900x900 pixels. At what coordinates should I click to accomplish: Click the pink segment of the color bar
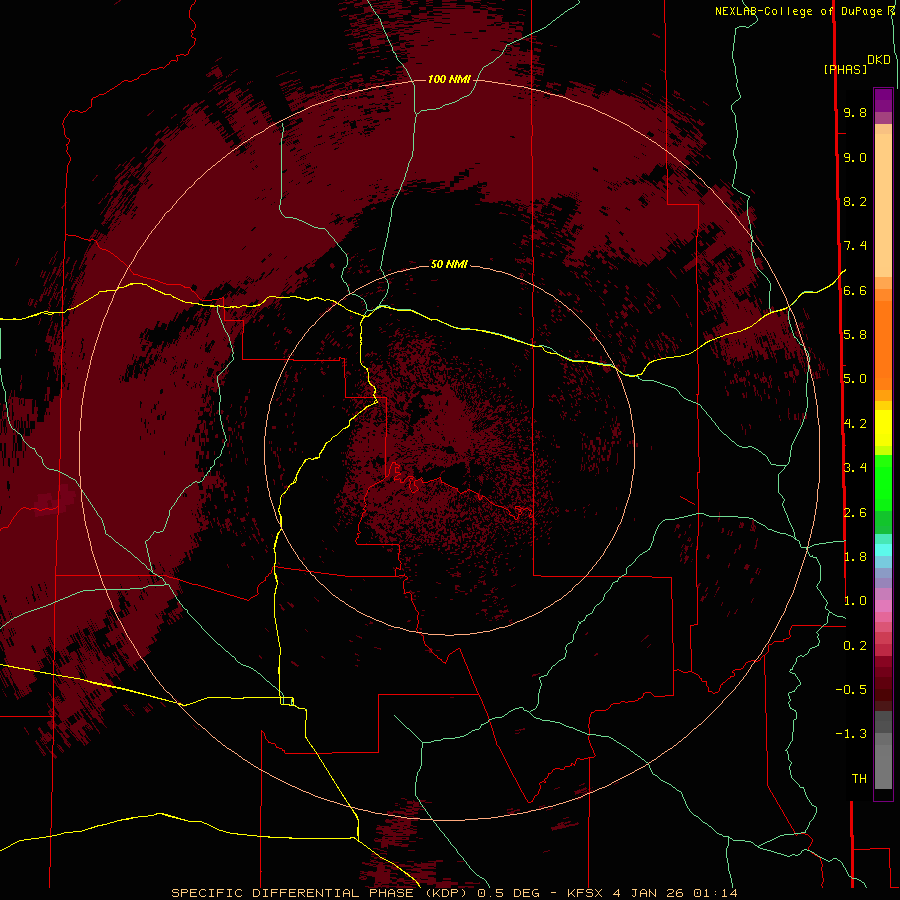pos(883,606)
